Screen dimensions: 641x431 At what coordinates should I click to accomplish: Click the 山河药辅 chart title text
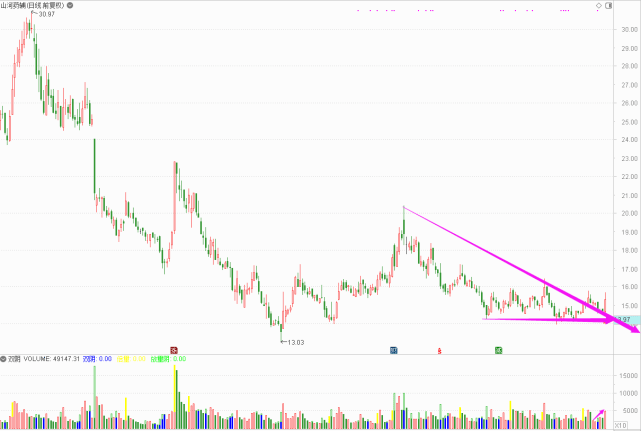pyautogui.click(x=20, y=6)
